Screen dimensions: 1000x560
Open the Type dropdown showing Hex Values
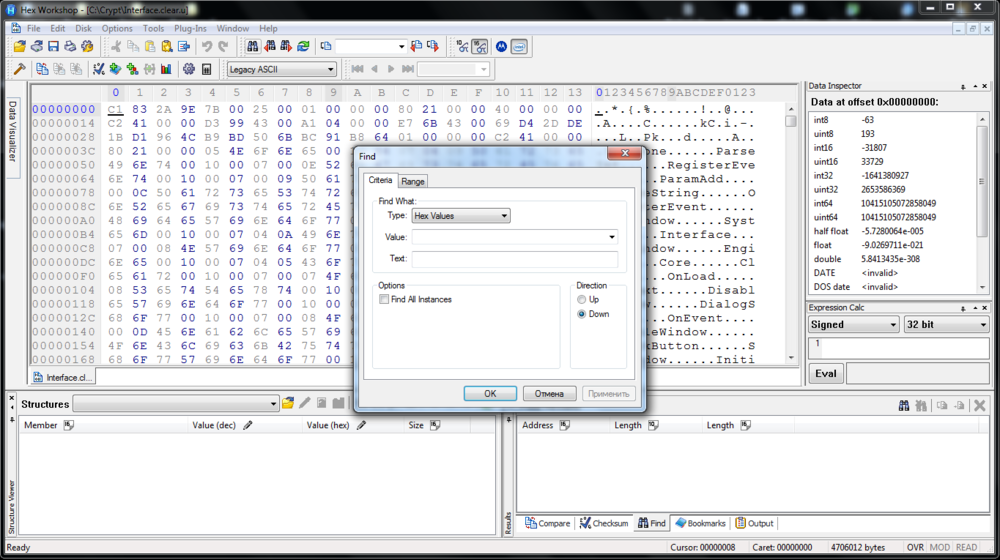coord(461,215)
